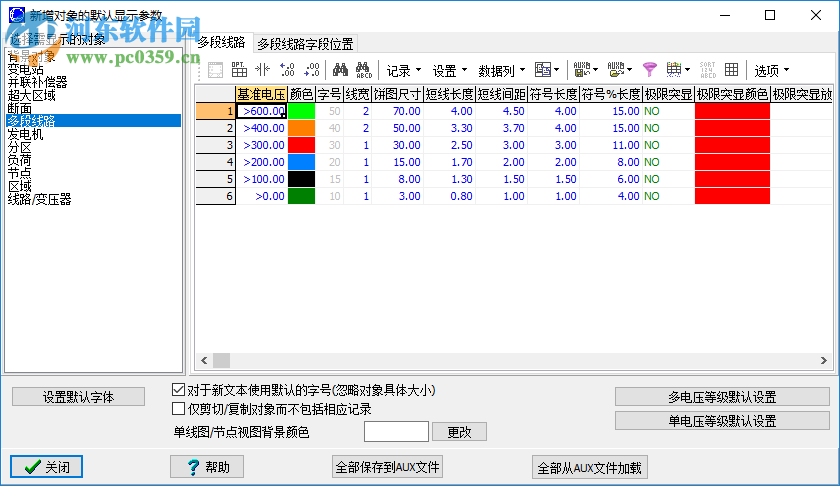Viewport: 840px width, 486px height.
Task: Expand arrow next to copy window icon
Action: 557,70
